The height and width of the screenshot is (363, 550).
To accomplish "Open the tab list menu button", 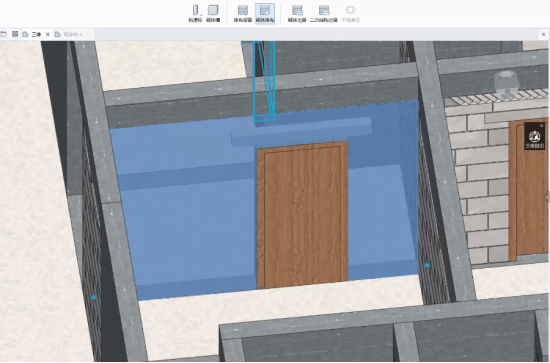I will click(543, 34).
